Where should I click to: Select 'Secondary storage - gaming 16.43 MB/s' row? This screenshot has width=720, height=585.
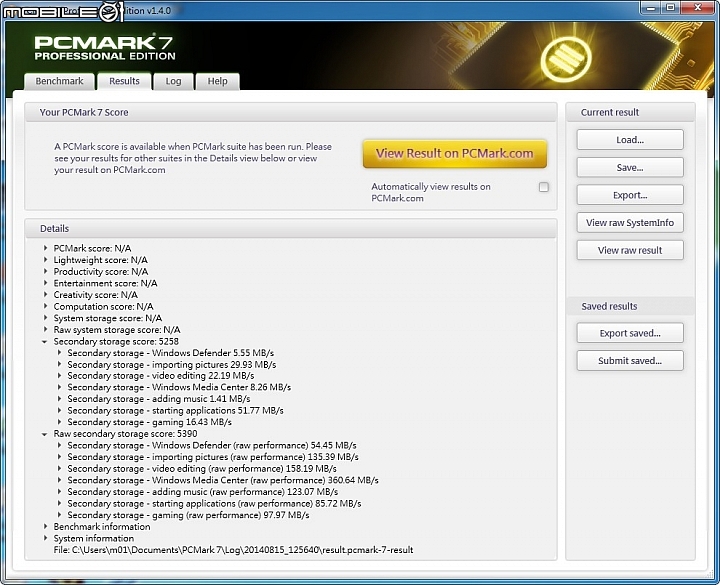pyautogui.click(x=149, y=422)
